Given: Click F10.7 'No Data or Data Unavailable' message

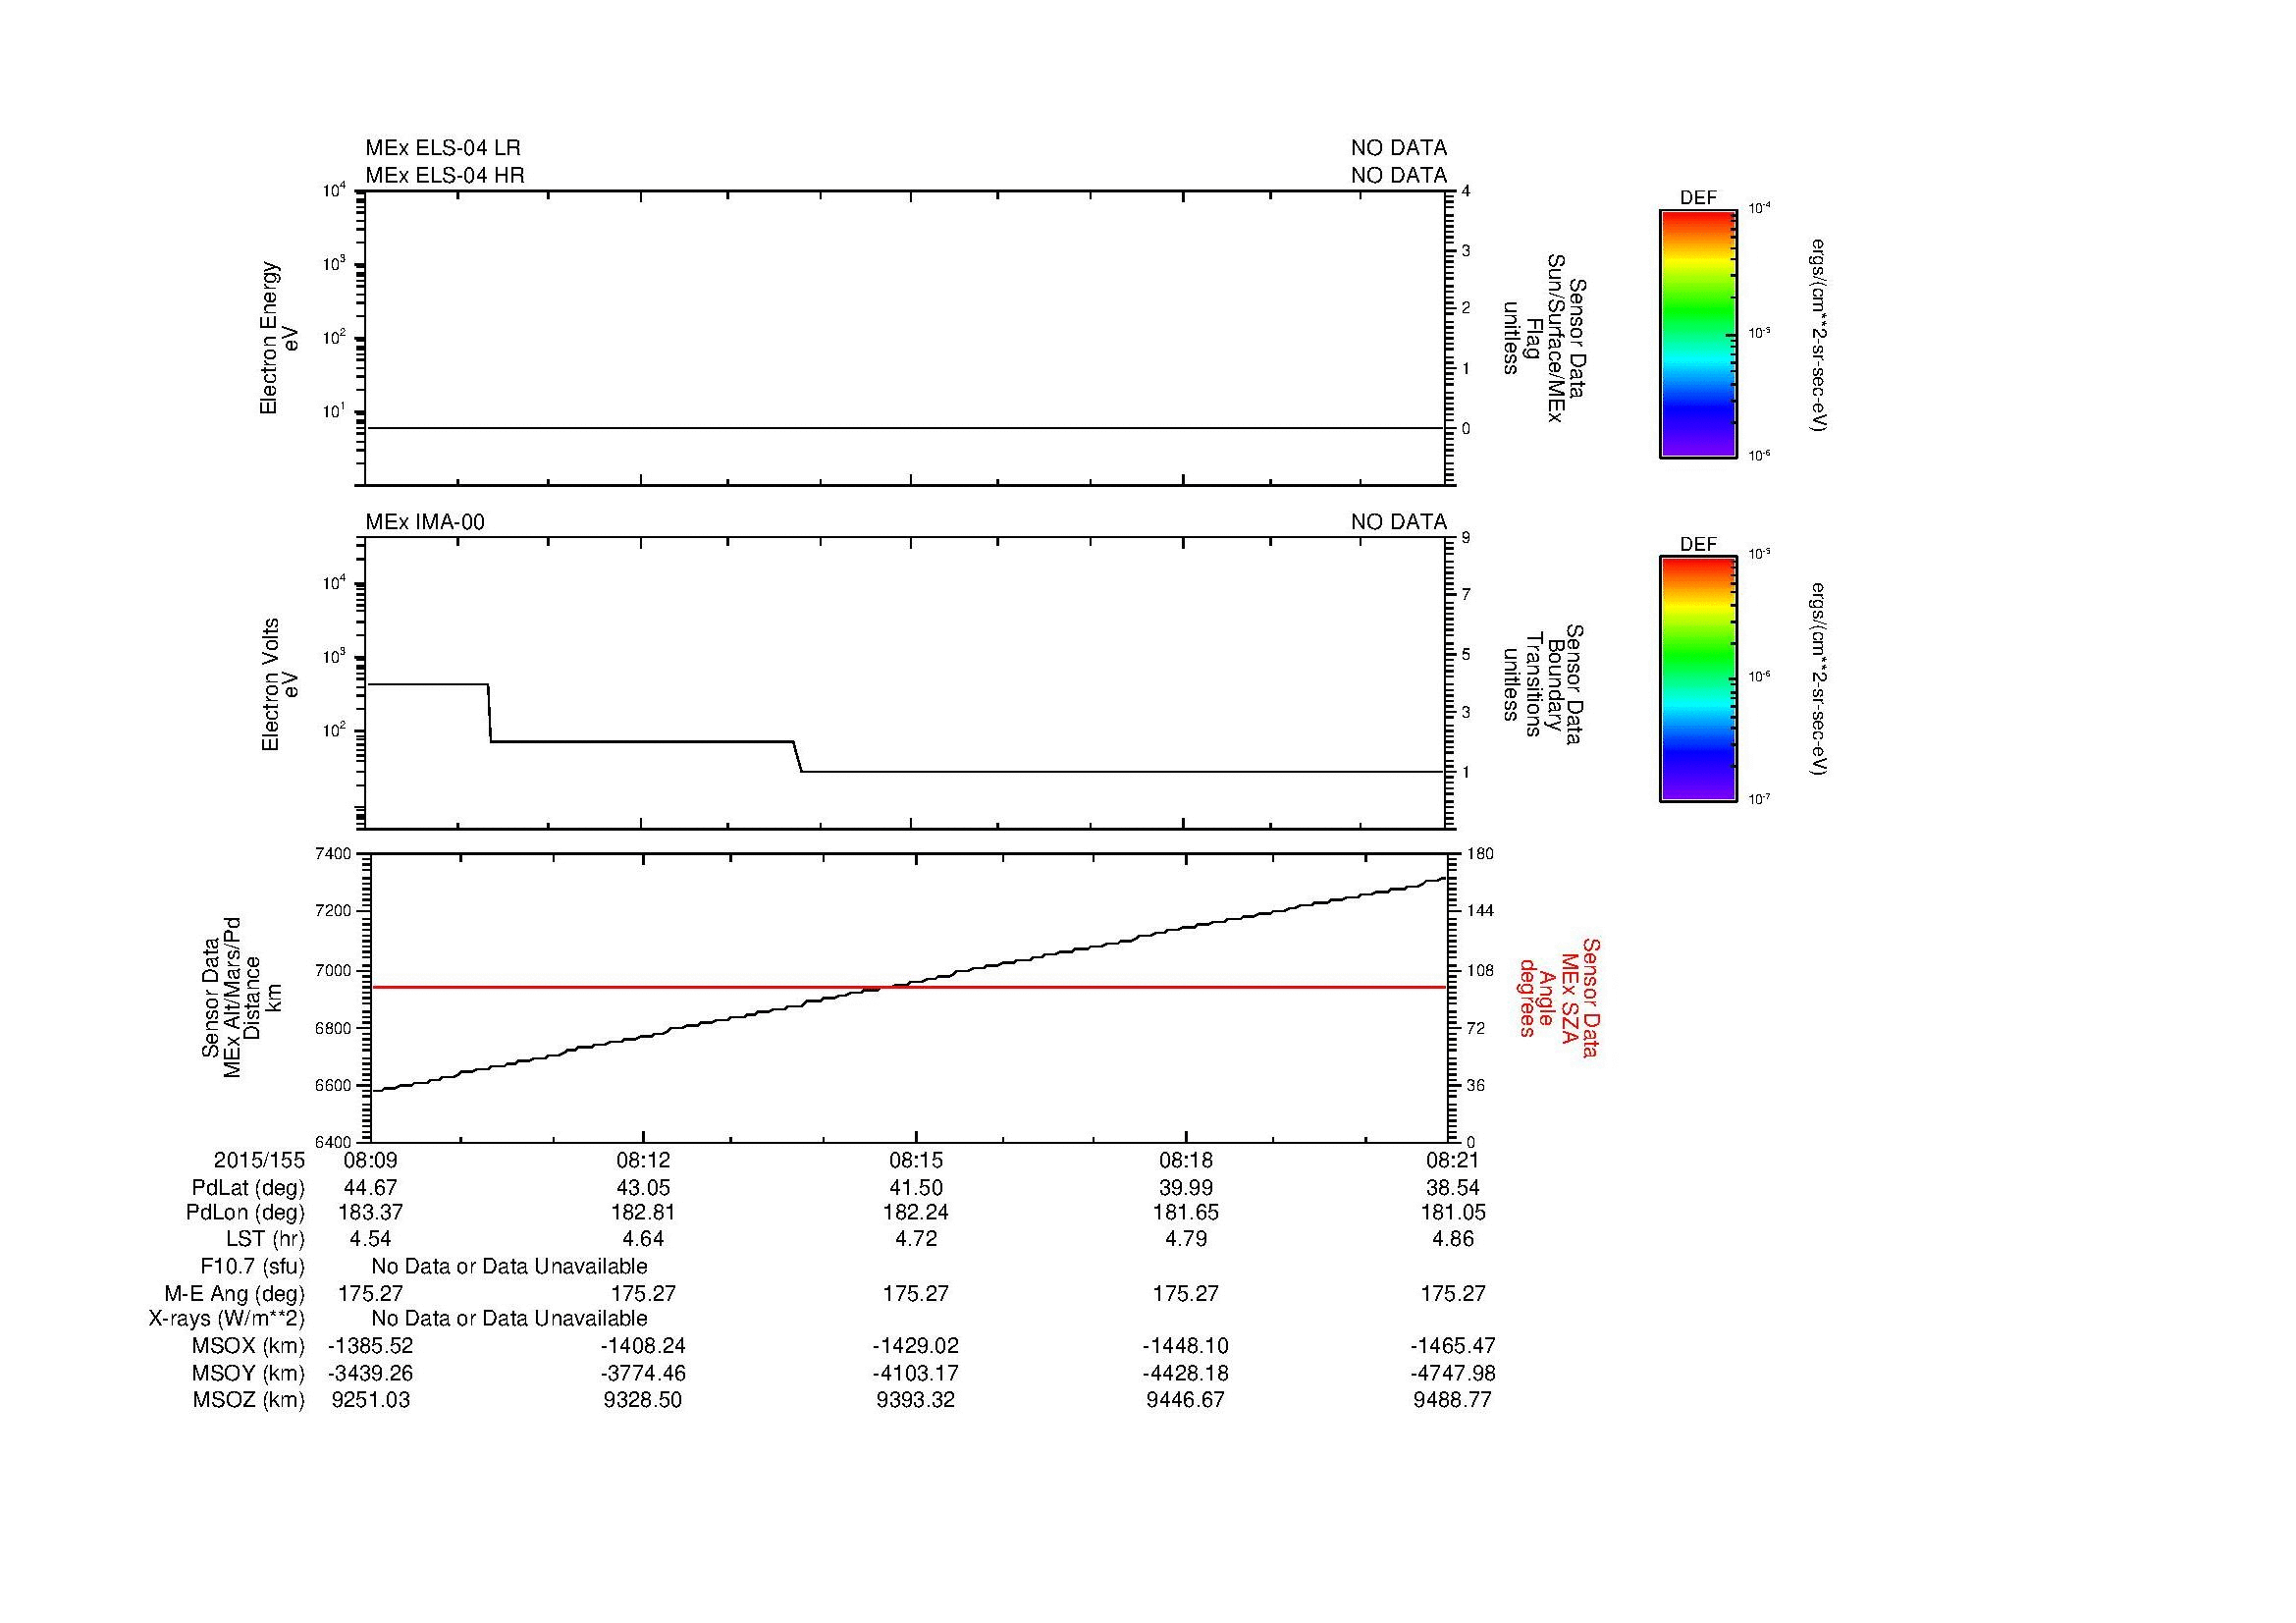Looking at the screenshot, I should point(509,1267).
